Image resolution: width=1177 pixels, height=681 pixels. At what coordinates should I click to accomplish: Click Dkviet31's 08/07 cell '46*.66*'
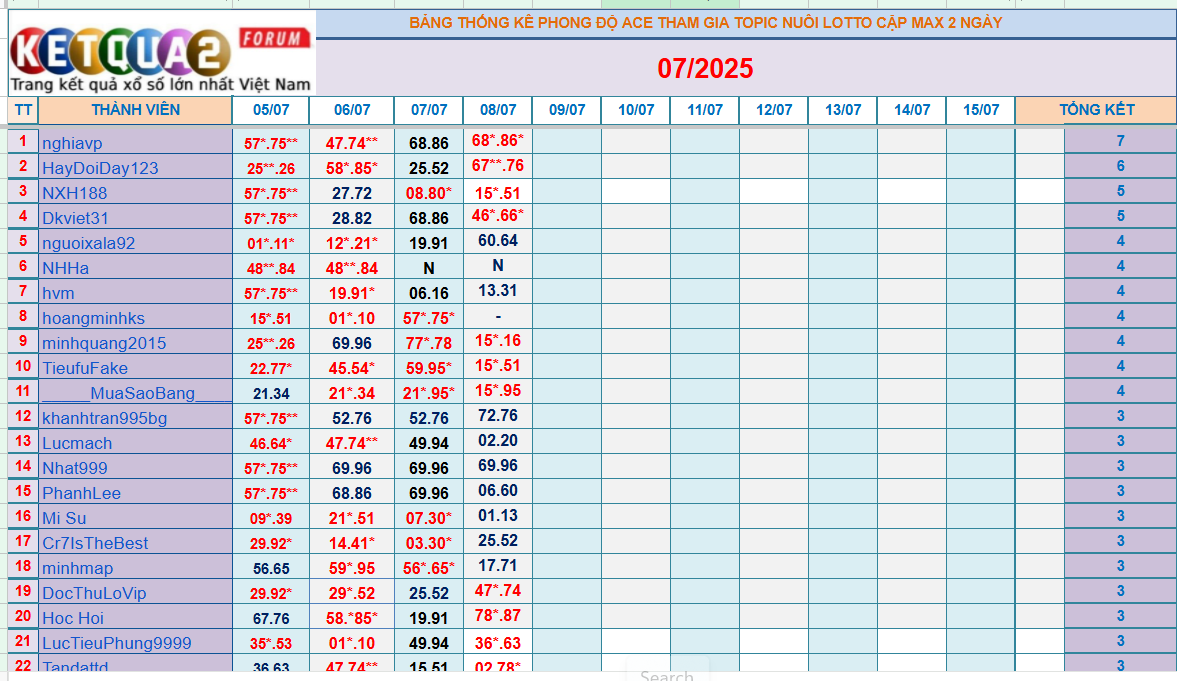(498, 215)
